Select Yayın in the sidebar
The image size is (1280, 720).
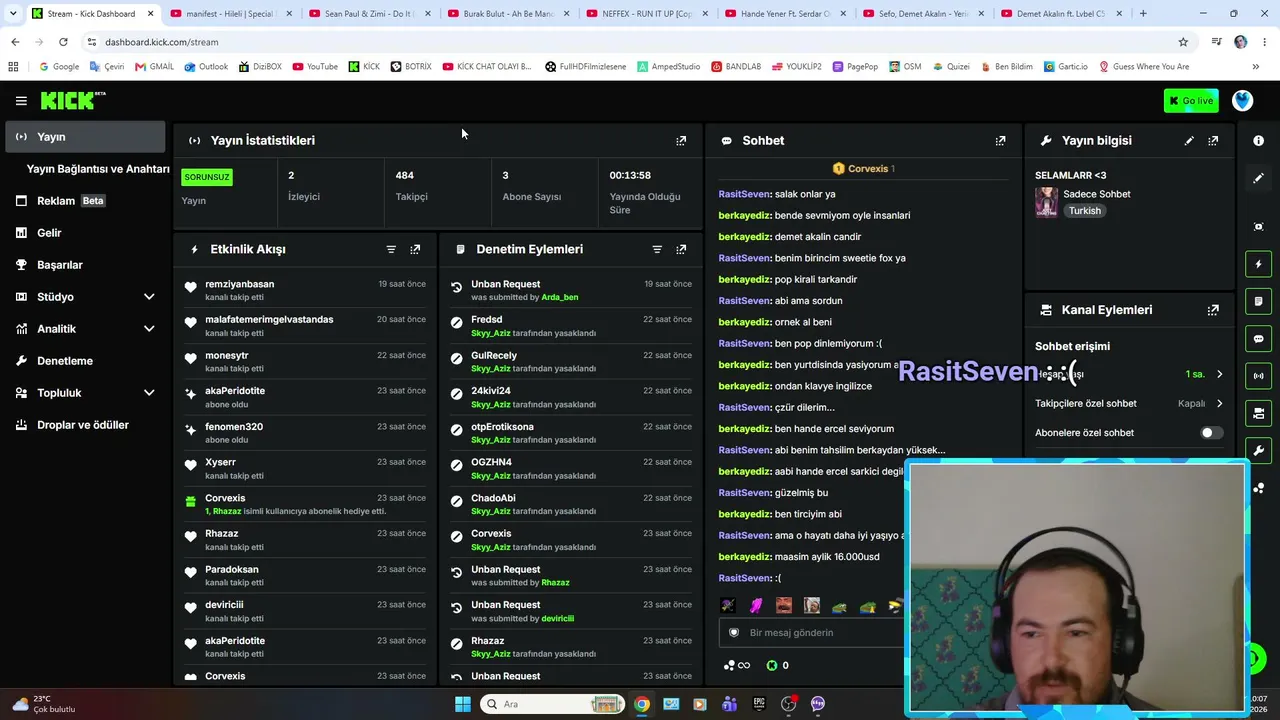85,137
